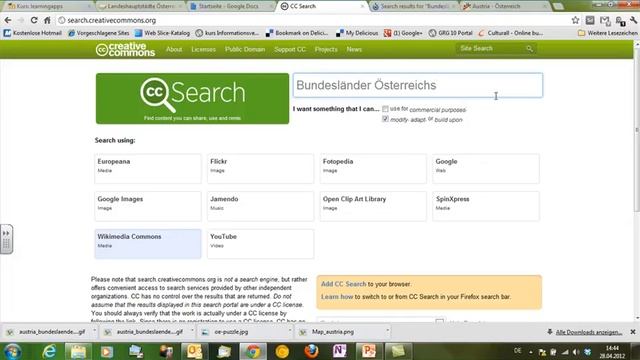Open the Web Slice-Katalog bookmark
Screen dimensions: 640x360
tap(162, 33)
